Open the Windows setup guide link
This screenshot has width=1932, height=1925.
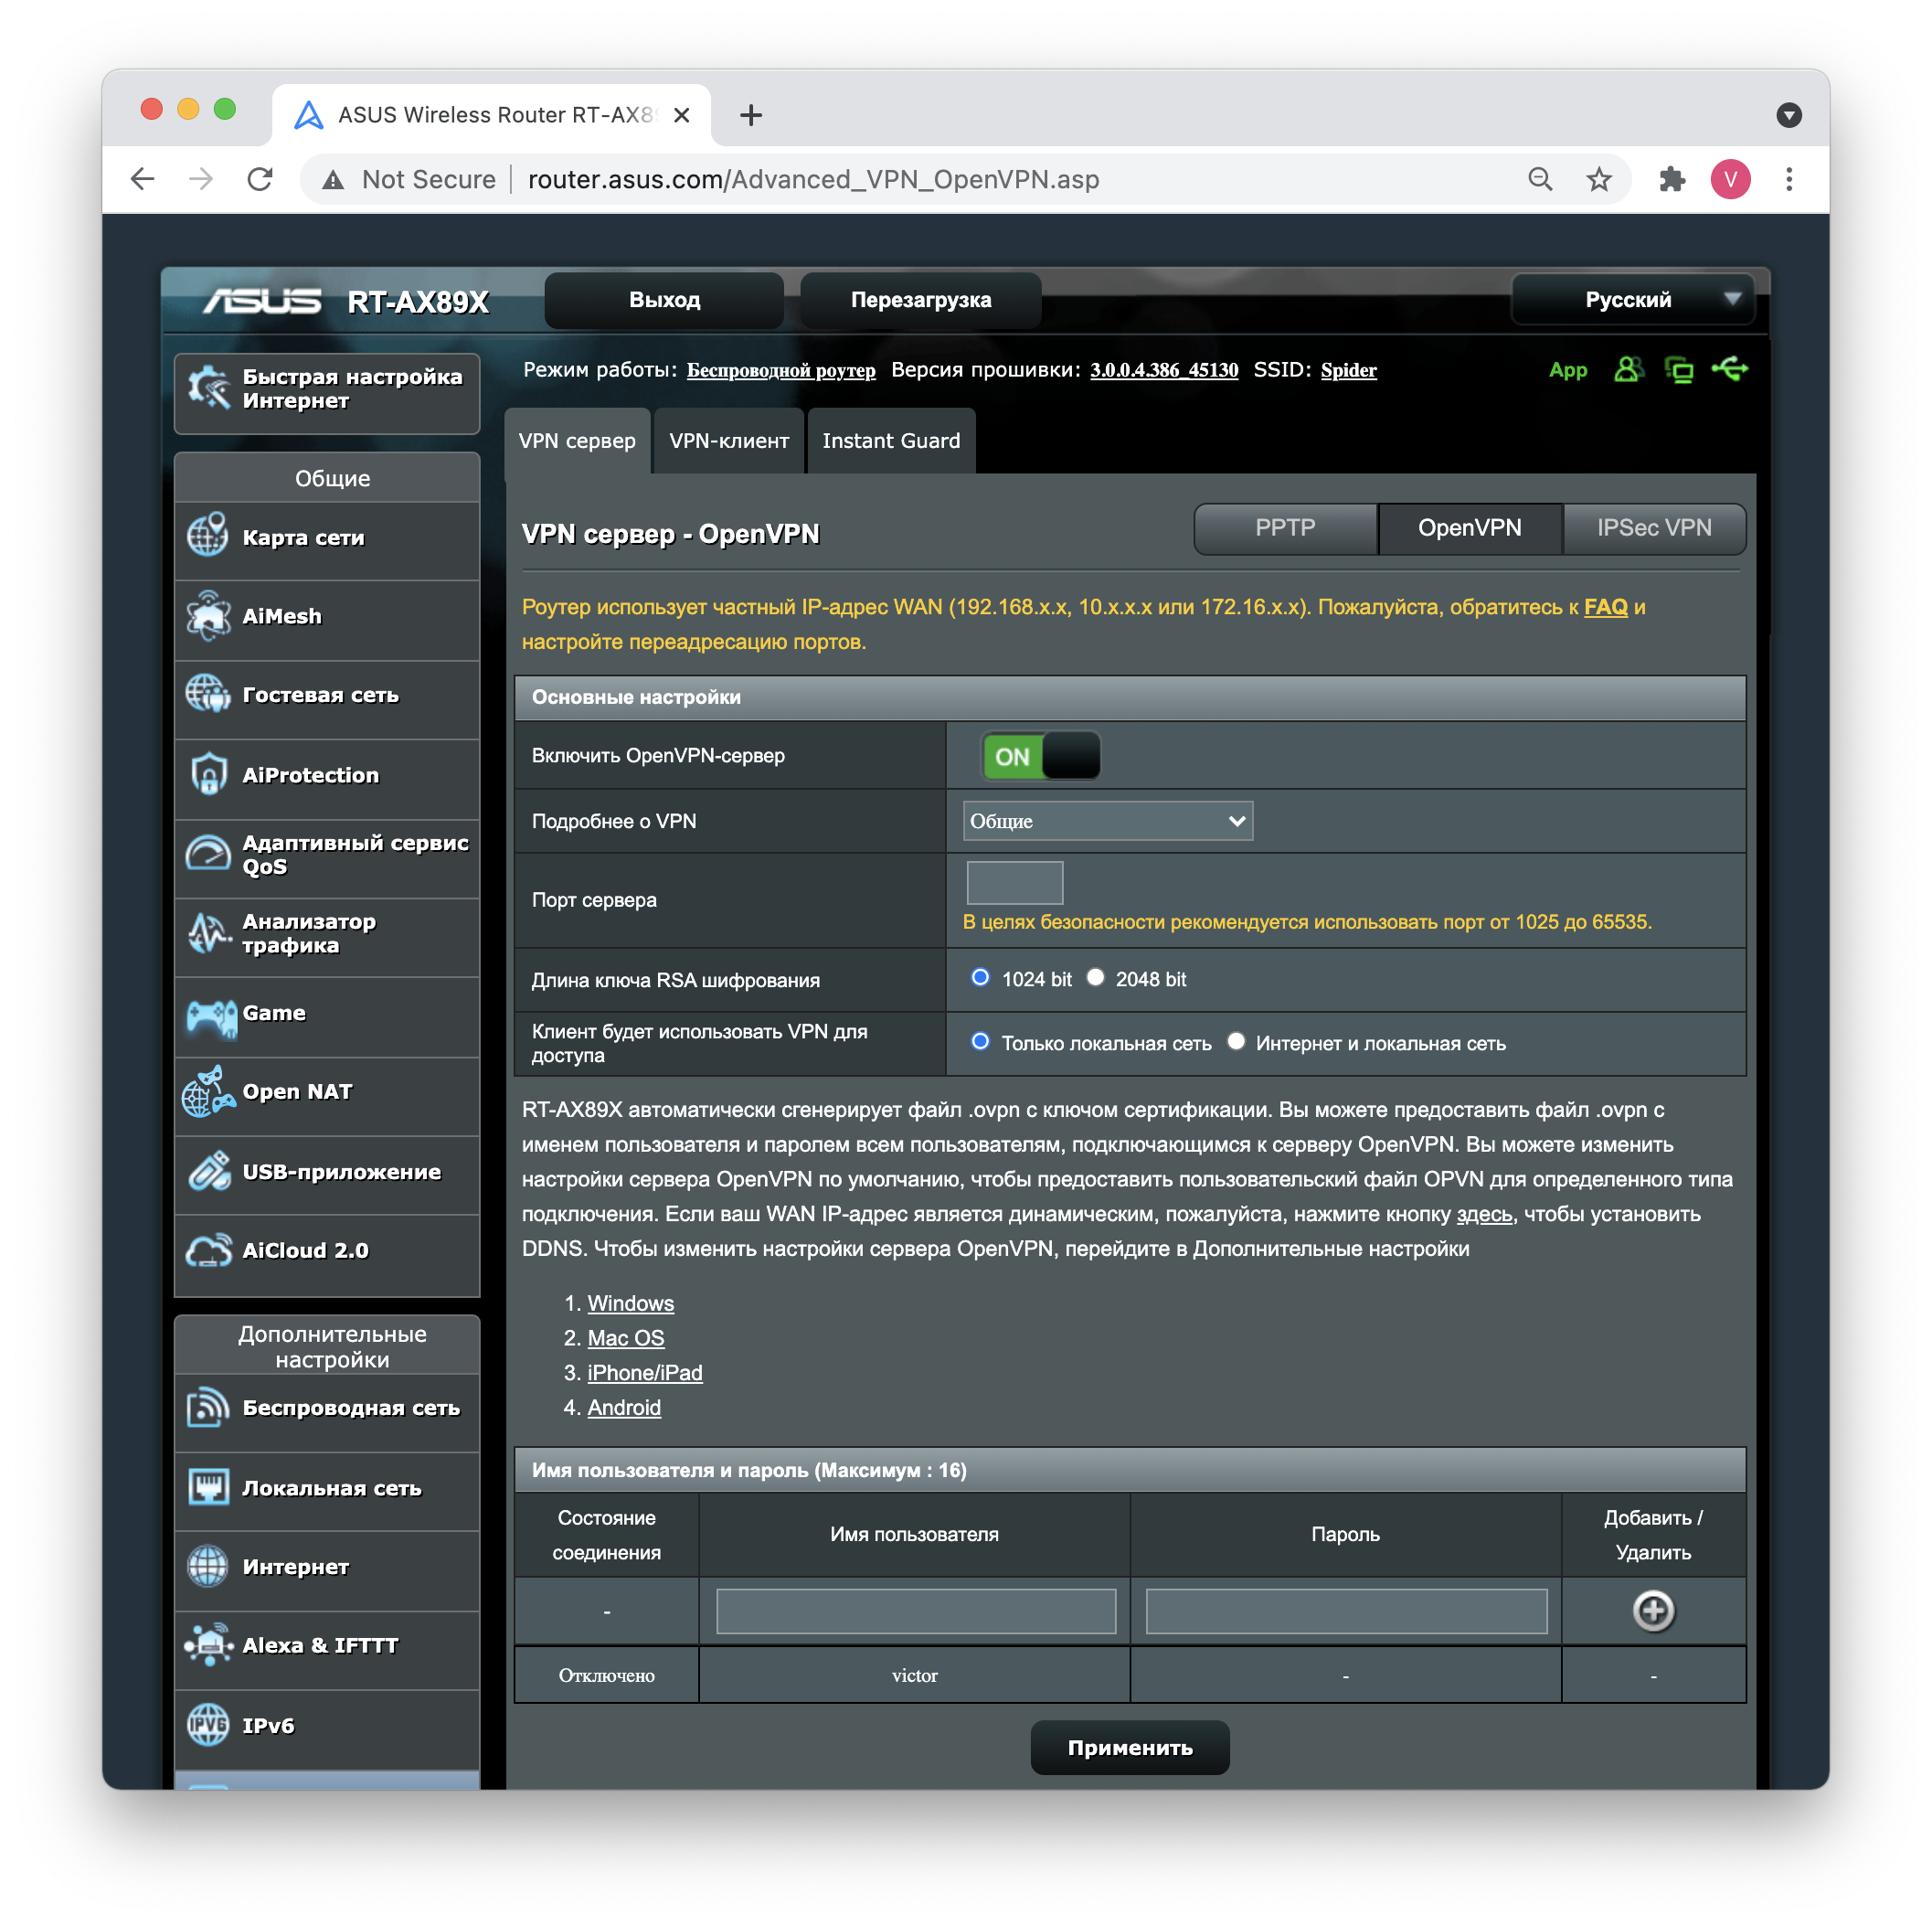630,1303
